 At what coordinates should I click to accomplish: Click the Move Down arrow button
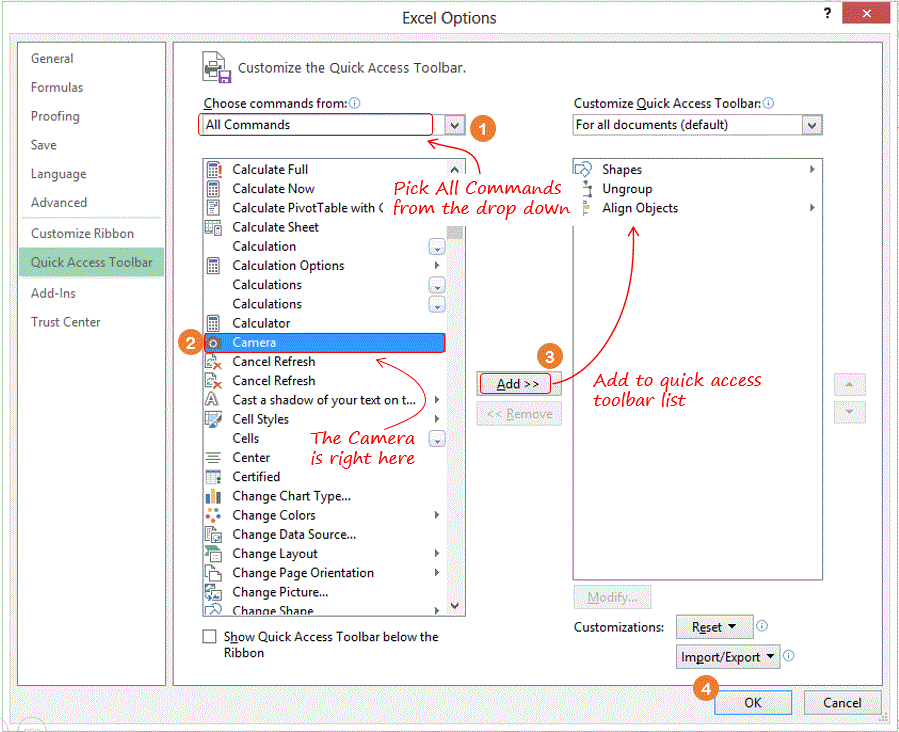tap(849, 412)
